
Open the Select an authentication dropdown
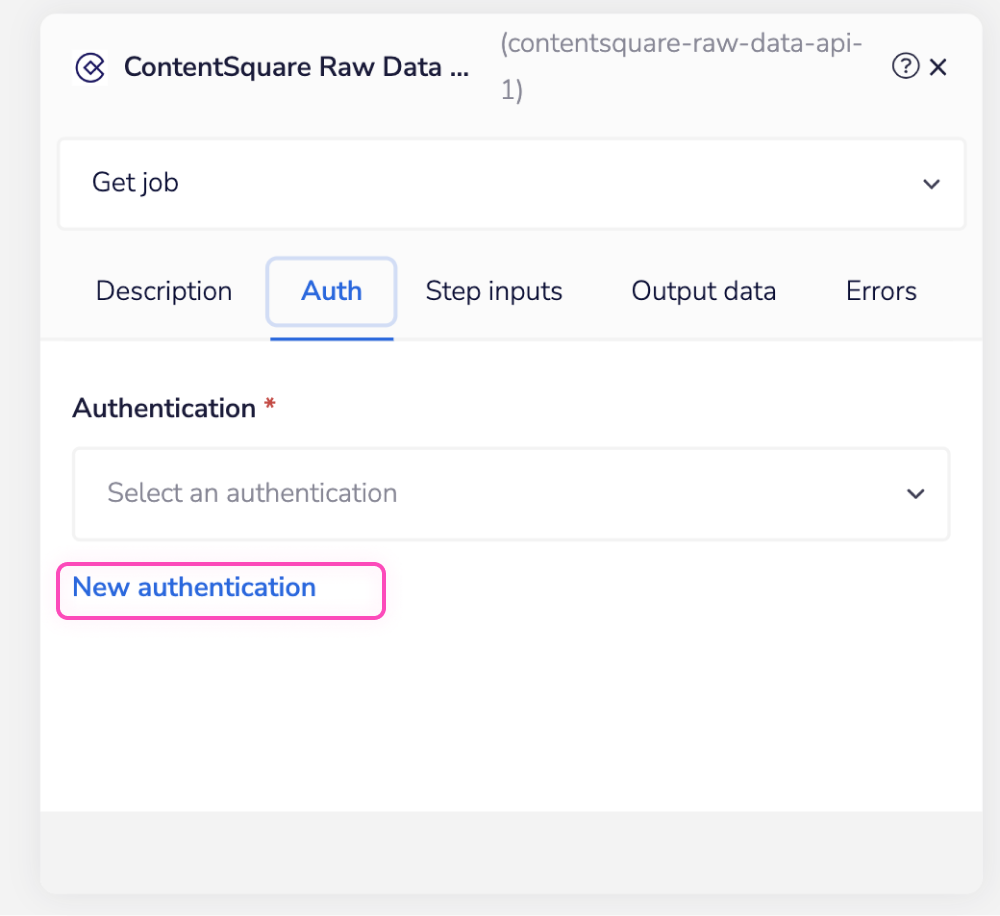tap(512, 493)
